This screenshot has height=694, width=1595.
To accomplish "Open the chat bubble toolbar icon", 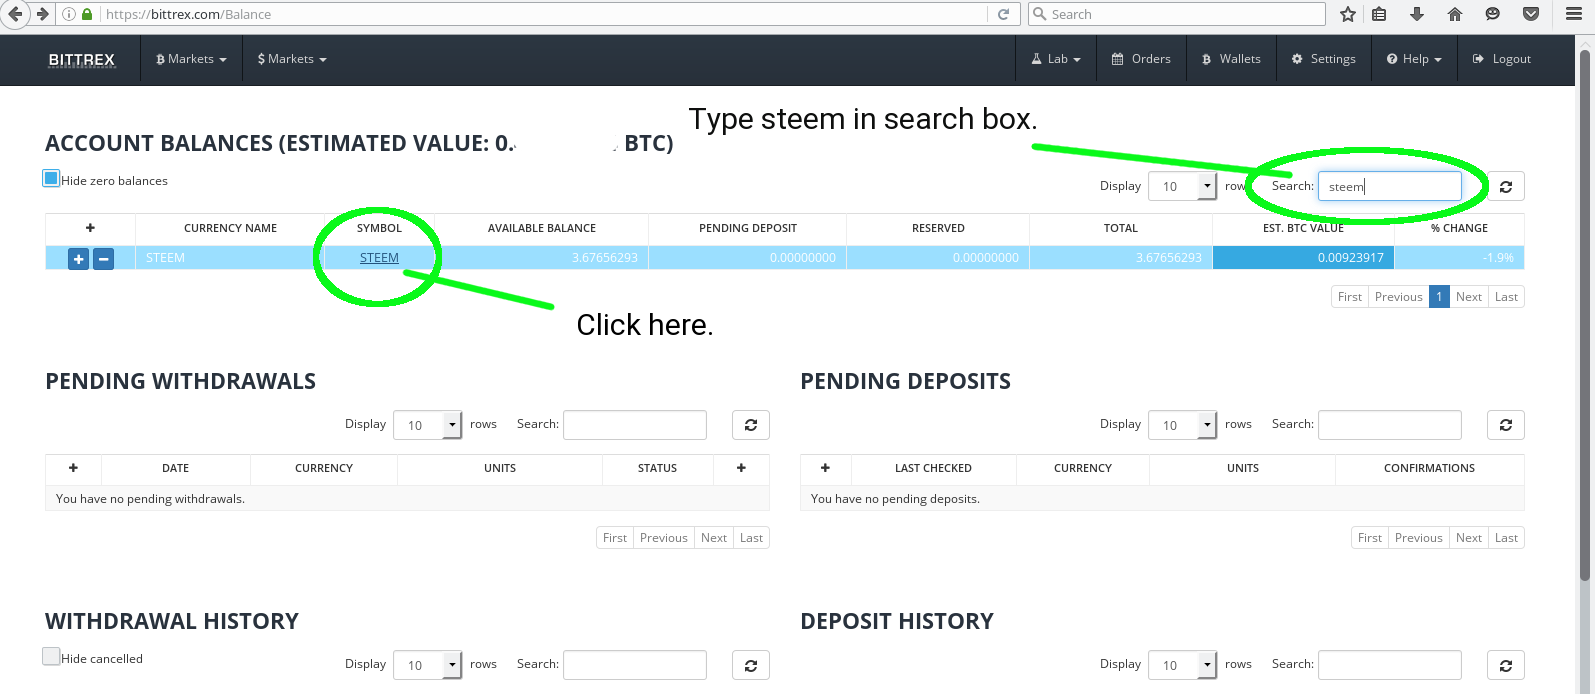I will [1493, 14].
